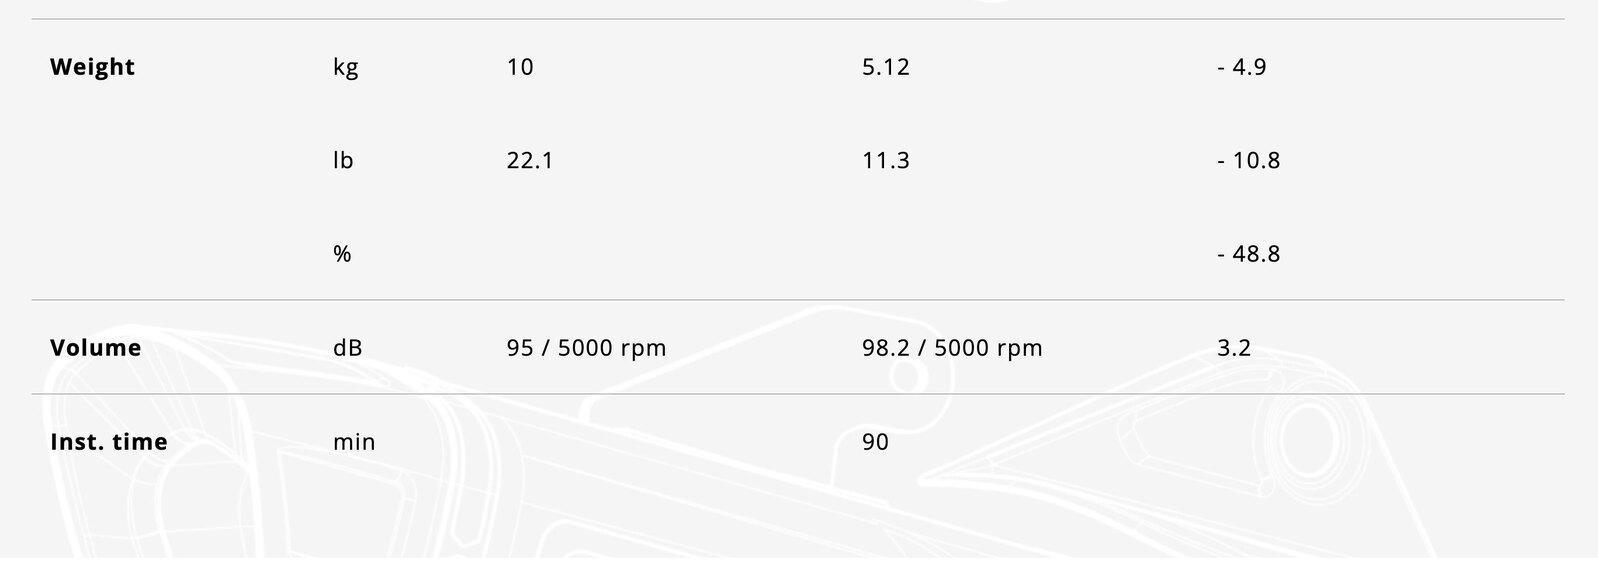
Task: Click the Volume row label
Action: [x=96, y=348]
